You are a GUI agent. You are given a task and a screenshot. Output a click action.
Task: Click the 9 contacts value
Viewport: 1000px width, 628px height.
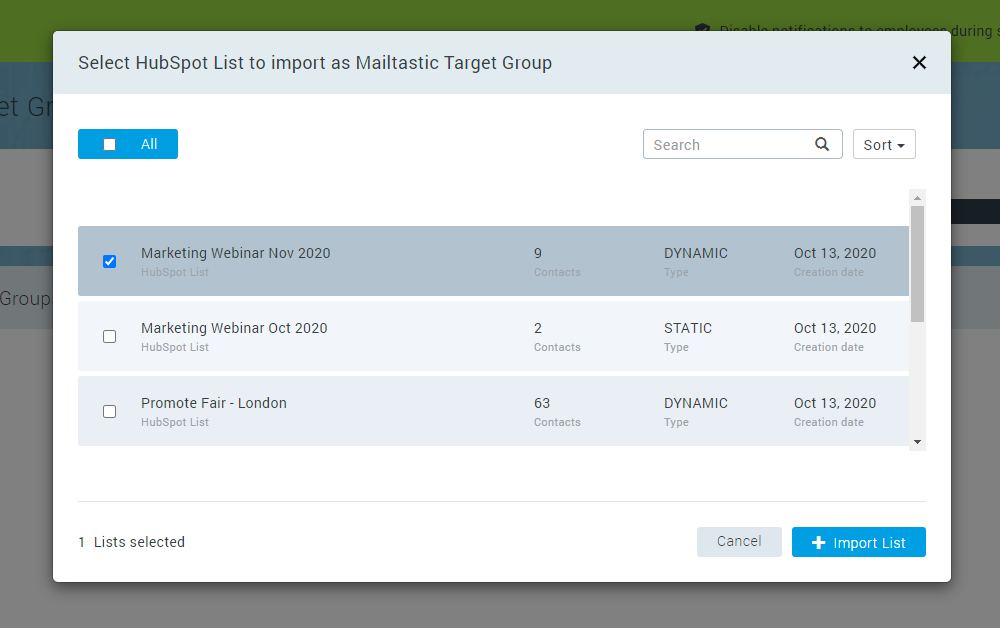tap(538, 253)
